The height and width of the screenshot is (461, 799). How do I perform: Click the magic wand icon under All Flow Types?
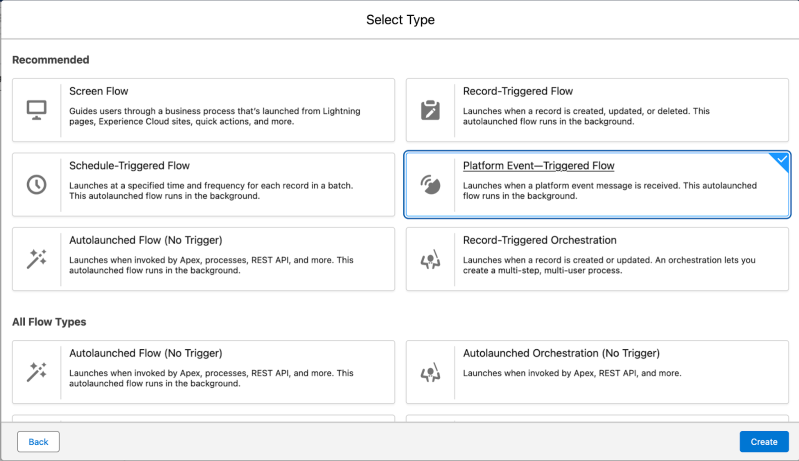pyautogui.click(x=37, y=372)
